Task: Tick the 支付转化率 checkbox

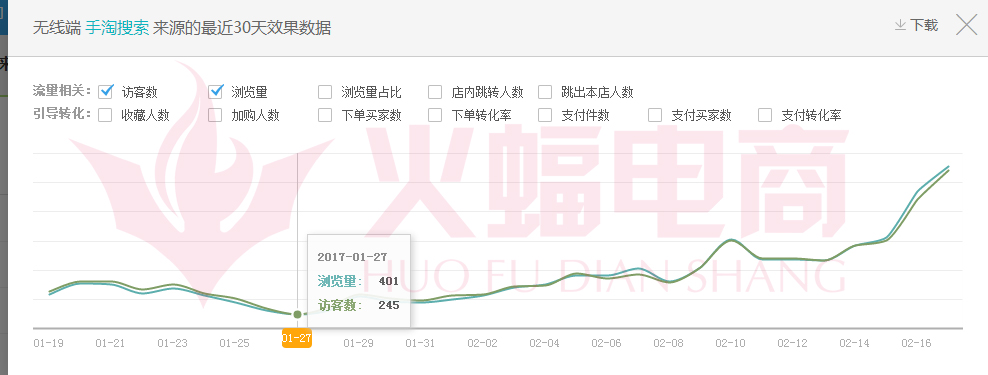Action: click(x=765, y=115)
